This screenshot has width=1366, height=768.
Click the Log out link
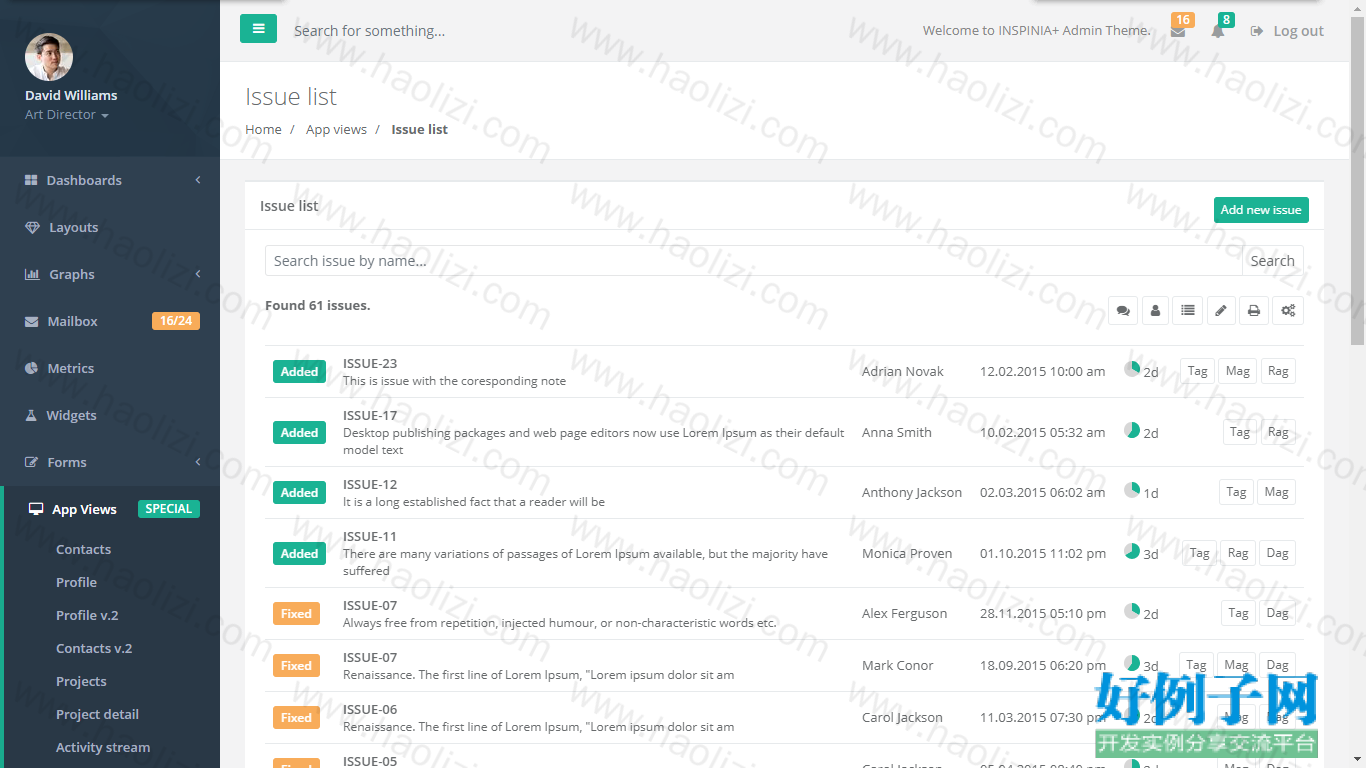tap(1288, 31)
